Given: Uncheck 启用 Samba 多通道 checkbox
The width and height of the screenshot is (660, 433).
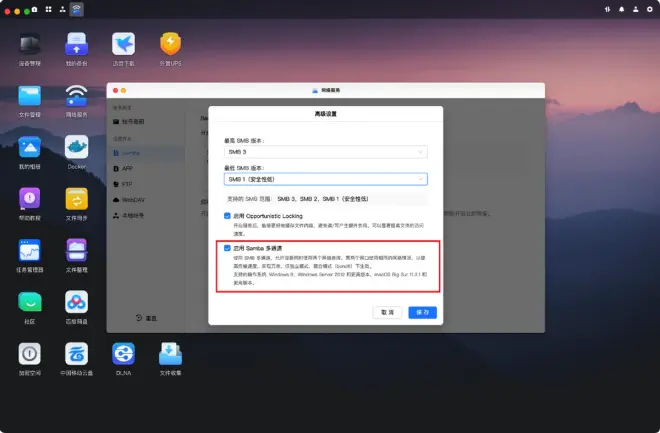Looking at the screenshot, I should pos(228,247).
